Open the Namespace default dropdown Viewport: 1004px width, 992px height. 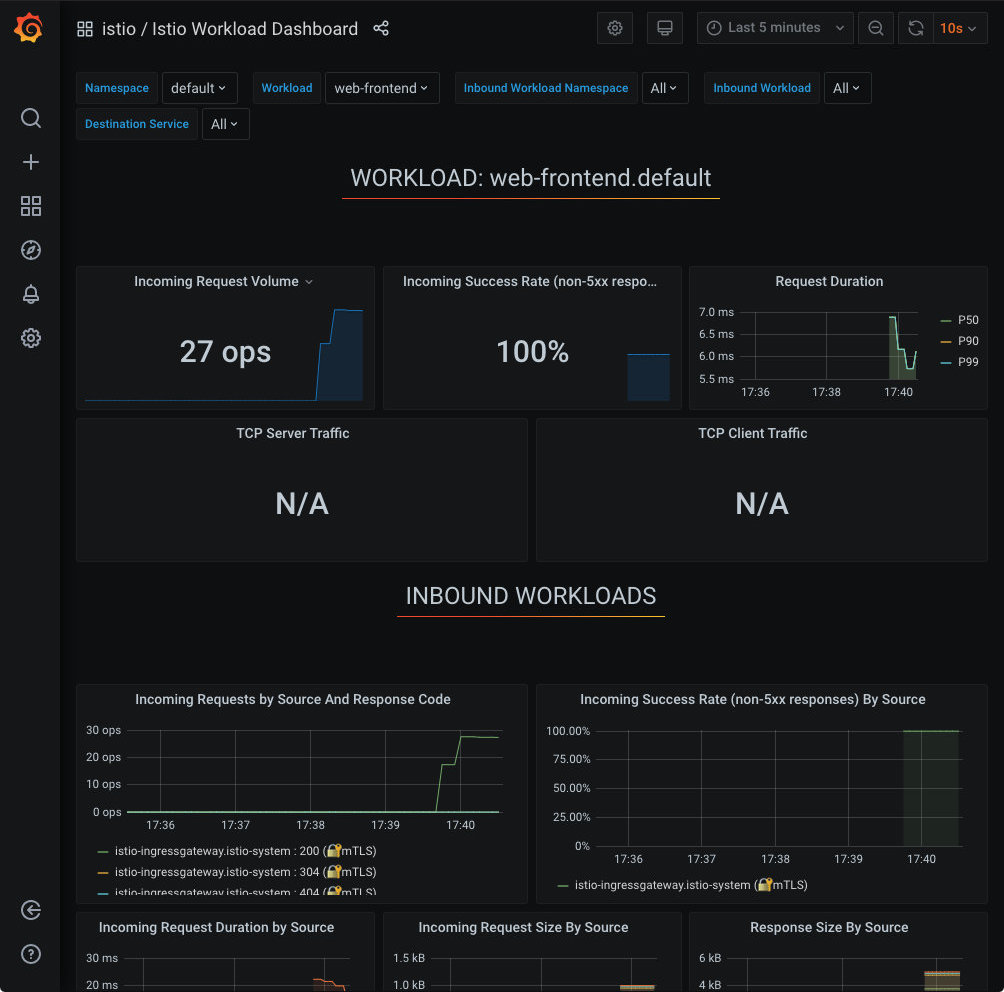tap(199, 88)
